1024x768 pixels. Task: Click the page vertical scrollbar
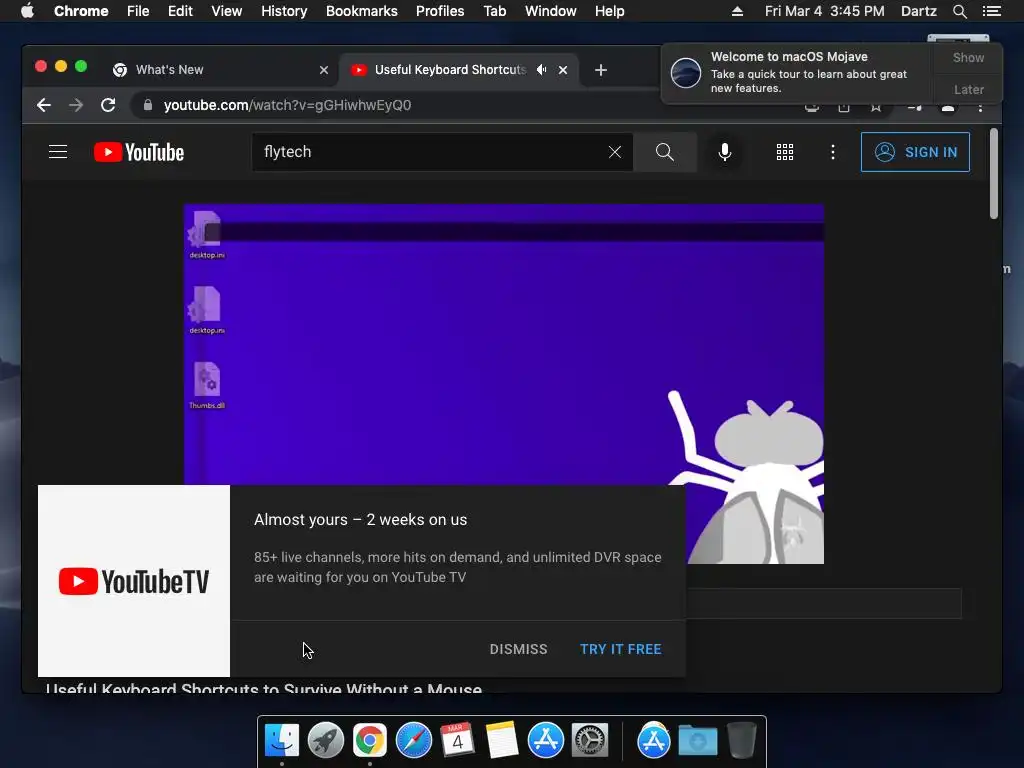(x=993, y=174)
